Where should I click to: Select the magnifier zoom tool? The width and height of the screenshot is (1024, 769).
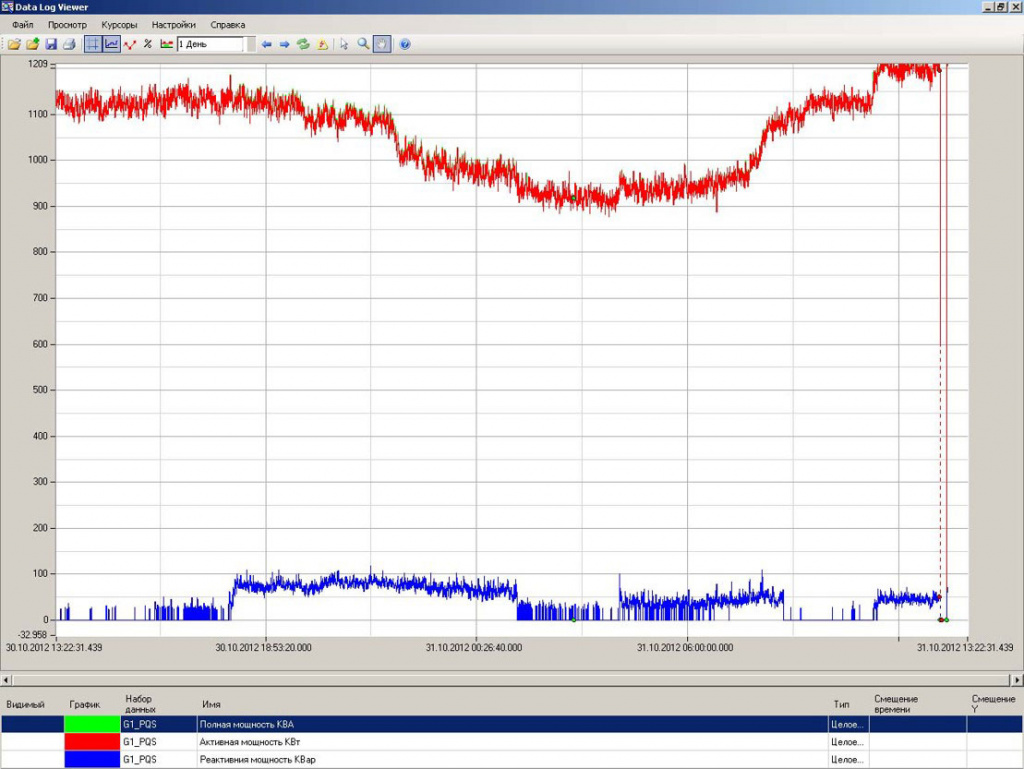coord(363,44)
